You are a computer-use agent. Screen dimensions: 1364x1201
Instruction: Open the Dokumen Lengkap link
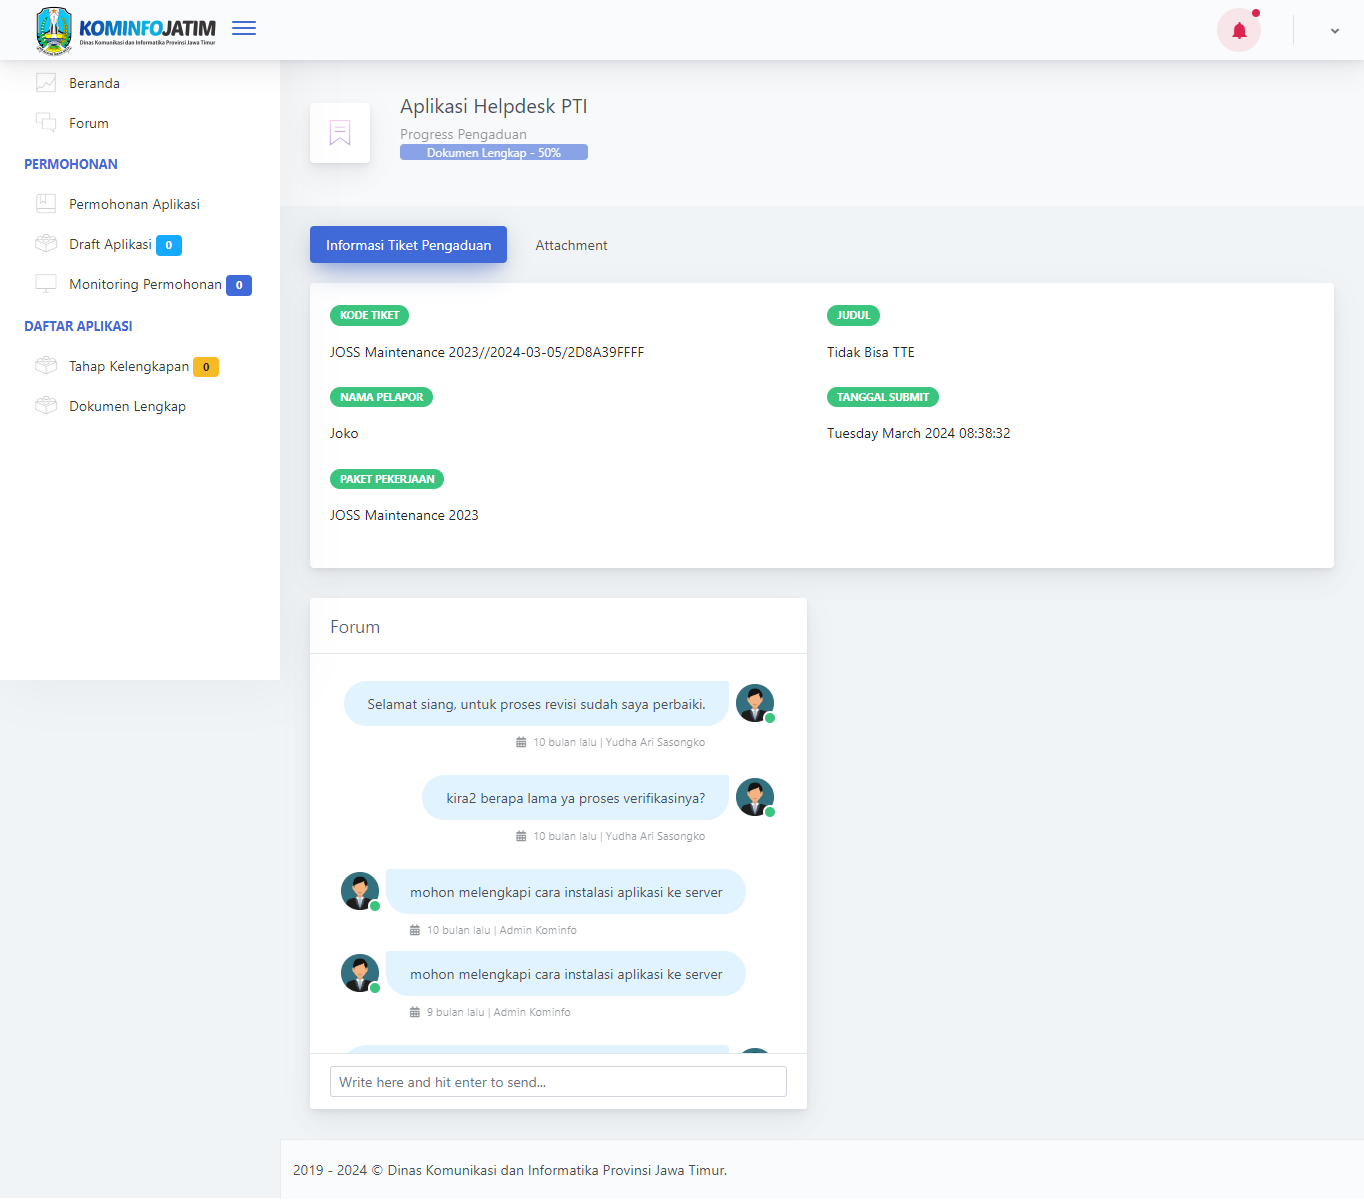127,406
